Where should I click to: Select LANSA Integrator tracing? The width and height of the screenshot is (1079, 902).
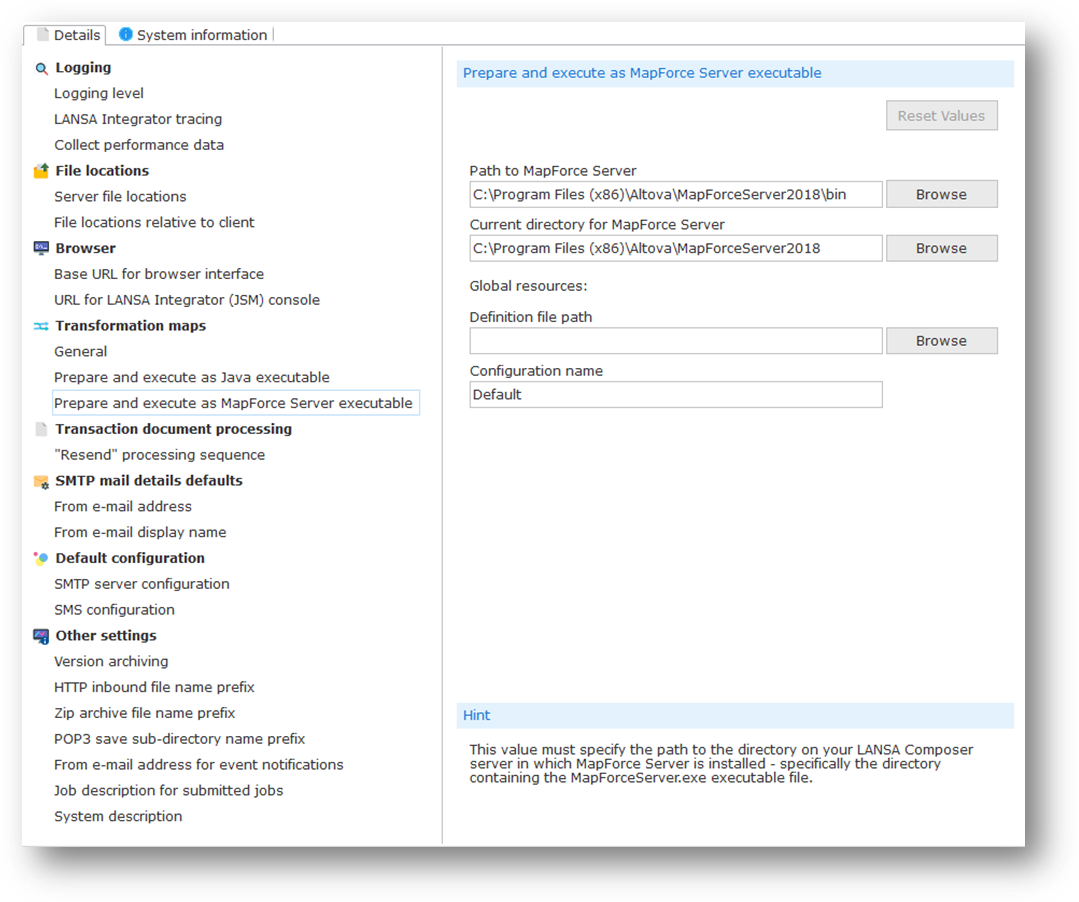[138, 119]
